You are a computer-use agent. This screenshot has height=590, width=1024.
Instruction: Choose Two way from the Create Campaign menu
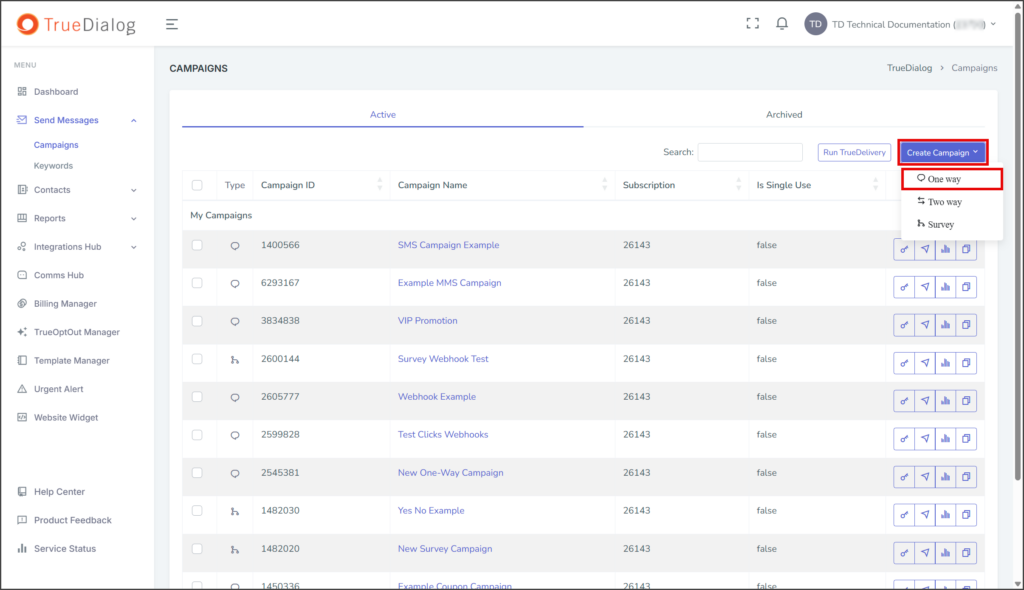click(x=939, y=202)
